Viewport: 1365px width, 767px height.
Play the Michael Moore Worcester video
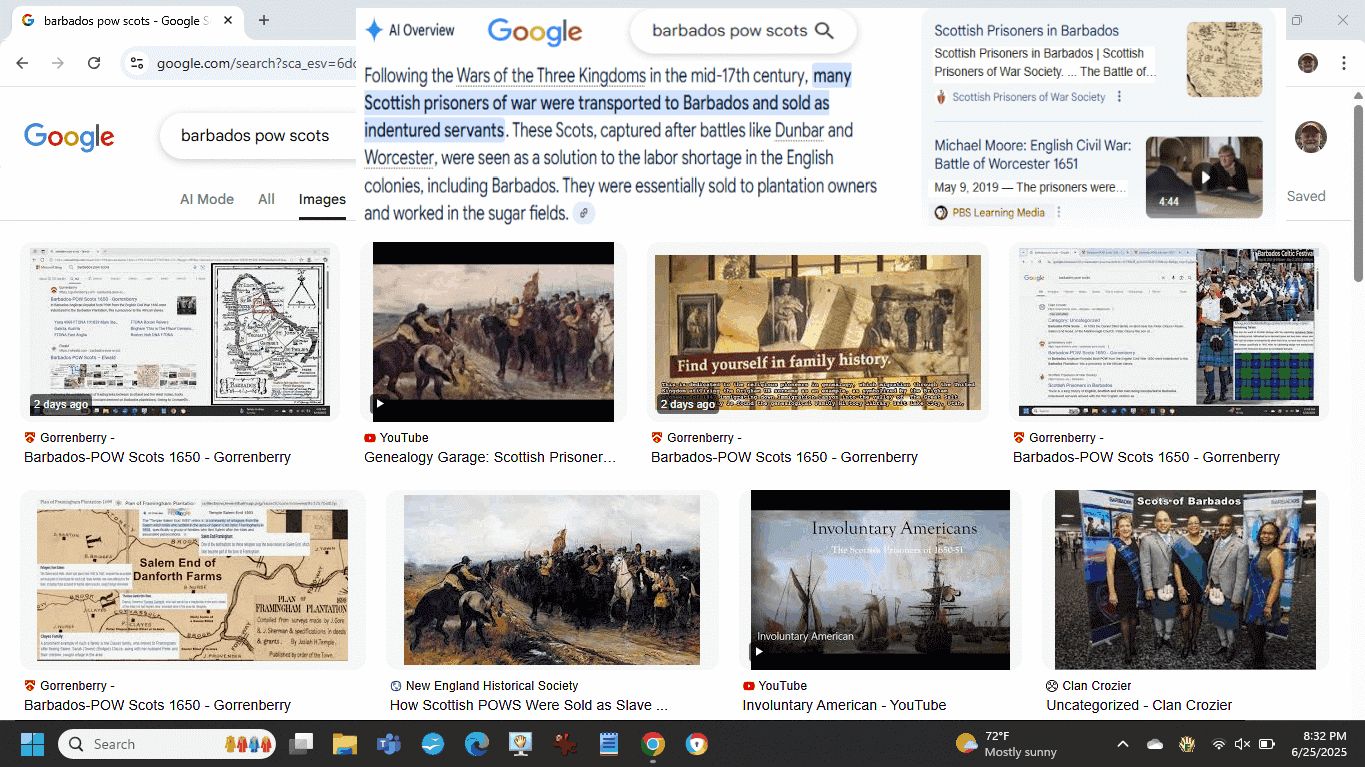click(1204, 177)
